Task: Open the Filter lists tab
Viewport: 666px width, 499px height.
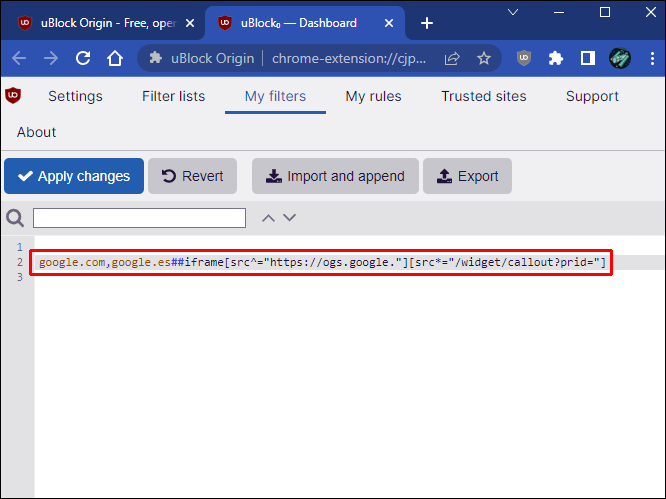Action: point(173,96)
